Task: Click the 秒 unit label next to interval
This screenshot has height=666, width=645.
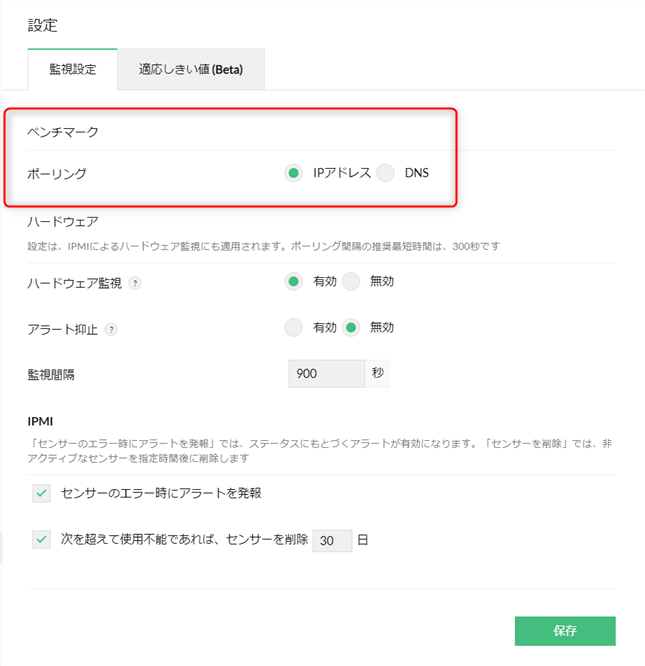Action: click(377, 374)
